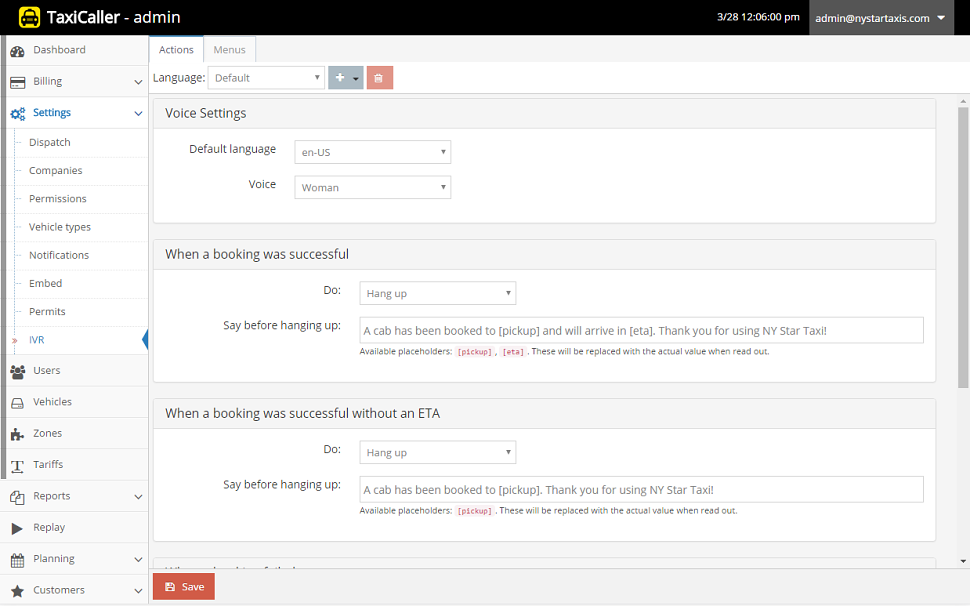Select the Tariffs sidebar icon
The image size is (970, 606).
pos(17,464)
